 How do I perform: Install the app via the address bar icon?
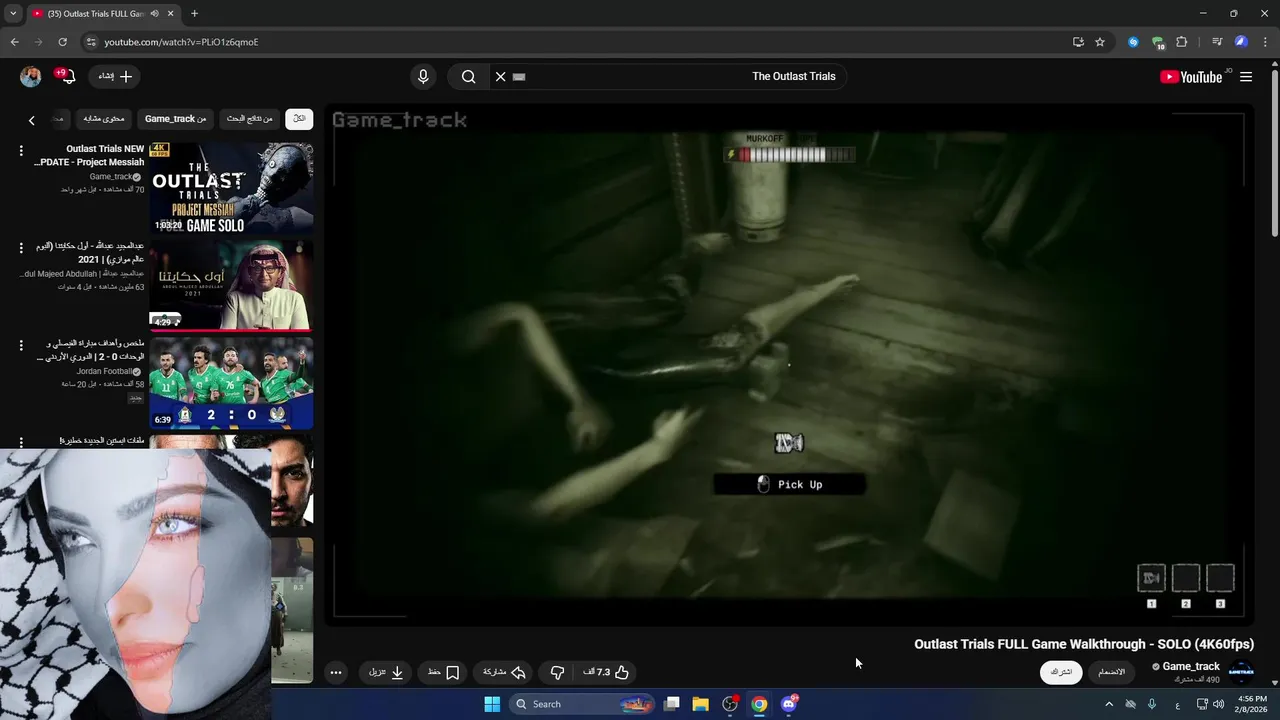[x=1078, y=42]
